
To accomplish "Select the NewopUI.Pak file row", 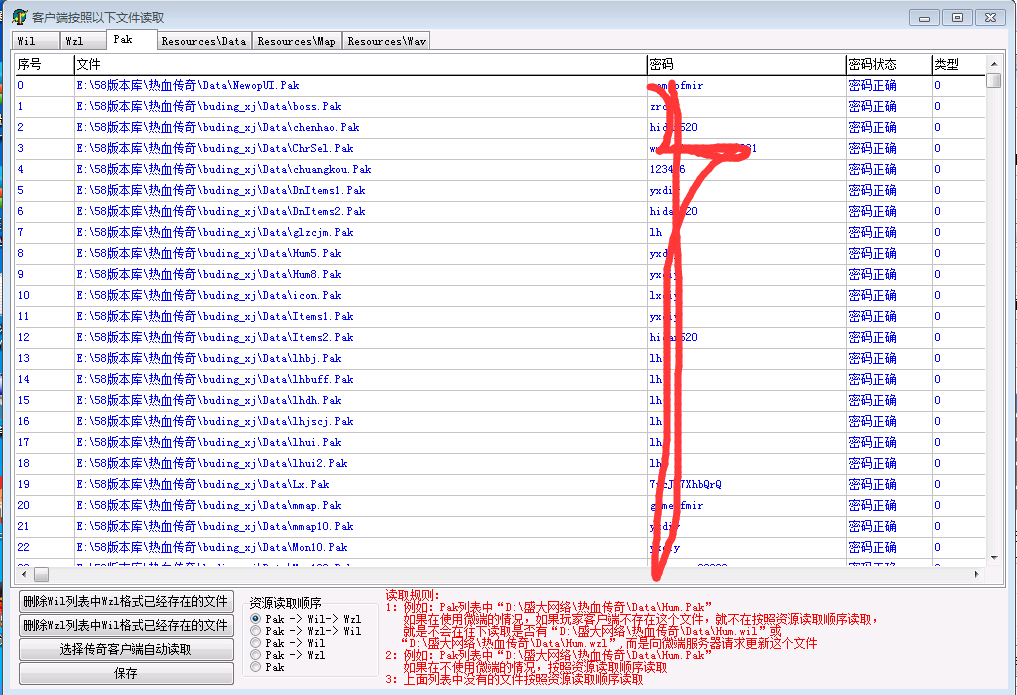I will click(187, 86).
